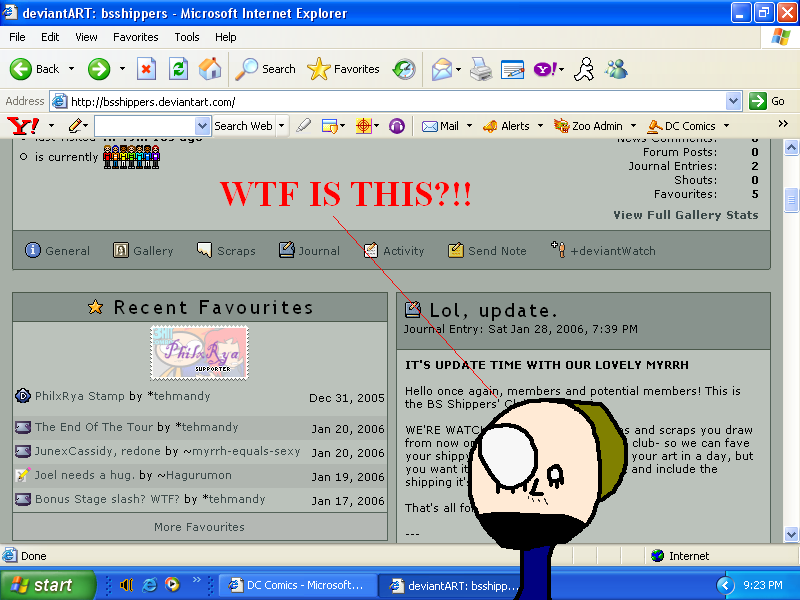Open Zoo Admin bookmark button
Viewport: 800px width, 600px height.
click(588, 126)
